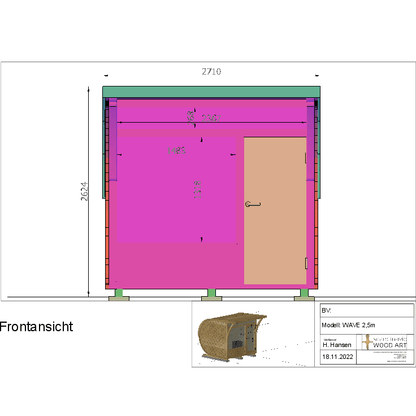The height and width of the screenshot is (416, 416).
Task: Select the Wood Art cross logo
Action: coord(367,342)
